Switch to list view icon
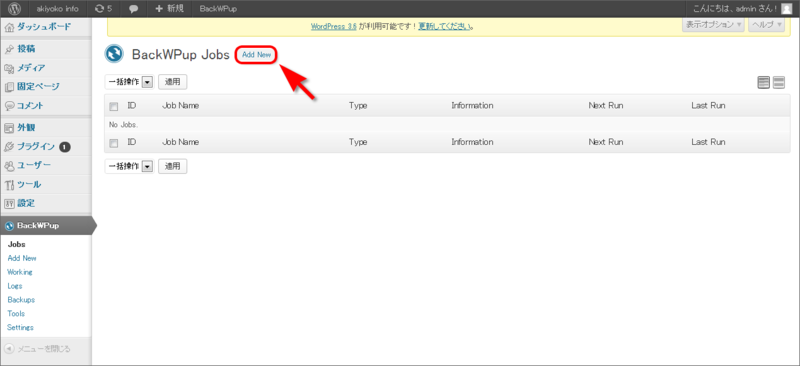 coord(764,83)
